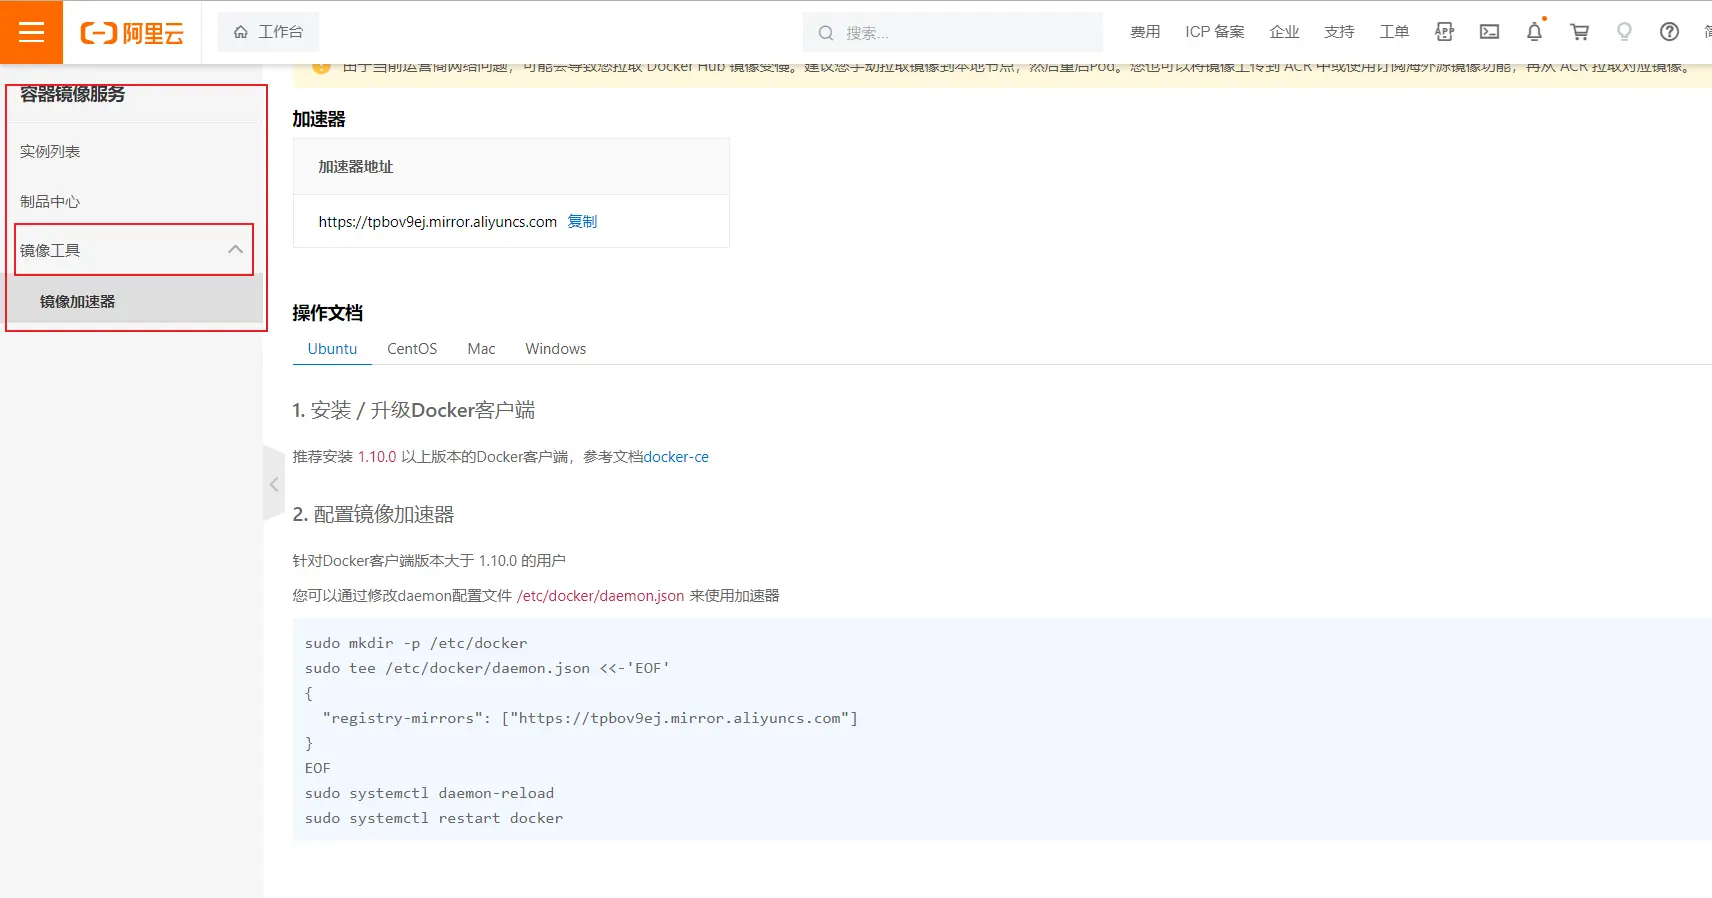Click the warning icon in yellow banner
Viewport: 1712px width, 898px height.
pyautogui.click(x=321, y=68)
